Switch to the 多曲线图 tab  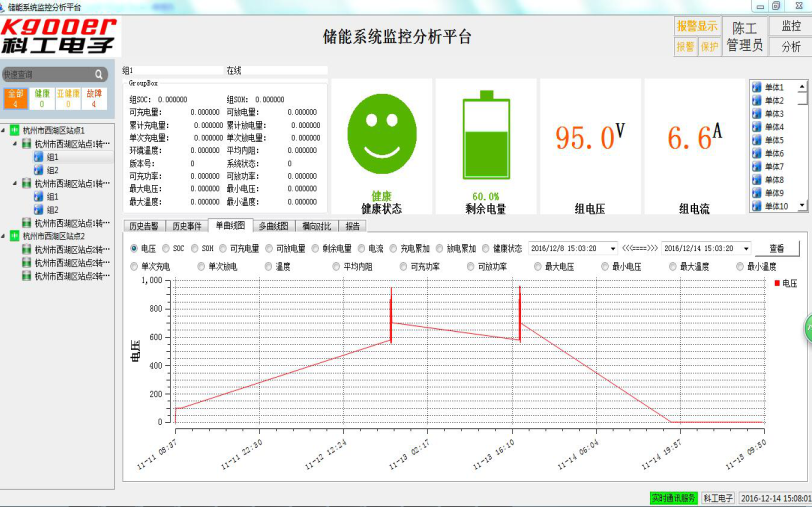(273, 226)
